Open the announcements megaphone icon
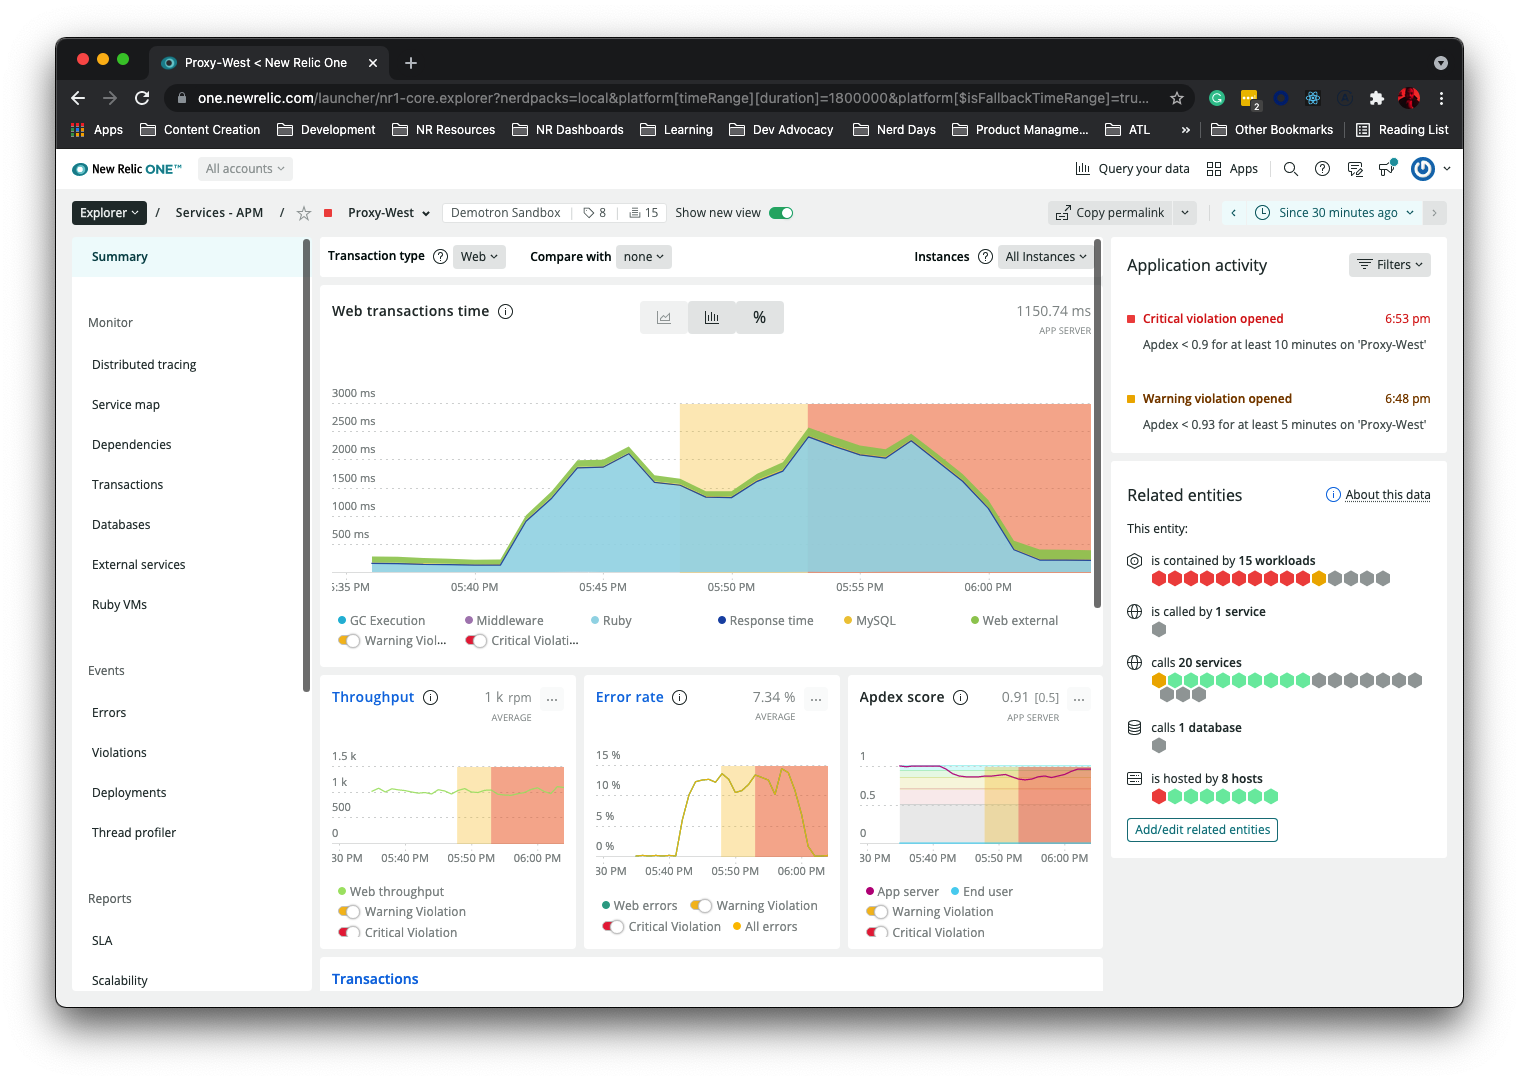 pyautogui.click(x=1387, y=168)
